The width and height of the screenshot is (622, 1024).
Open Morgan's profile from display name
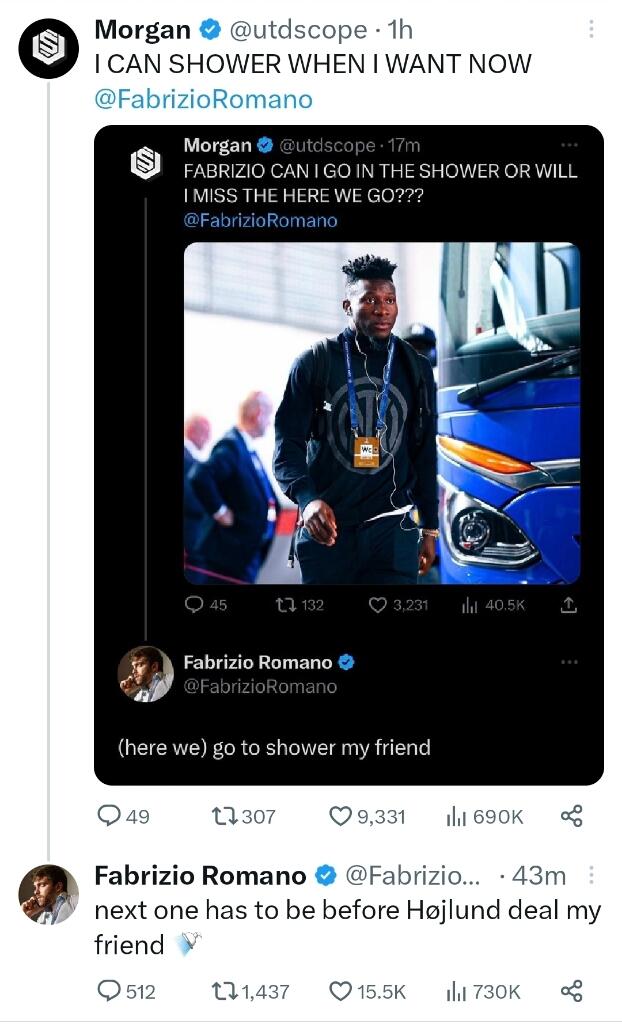coord(142,30)
